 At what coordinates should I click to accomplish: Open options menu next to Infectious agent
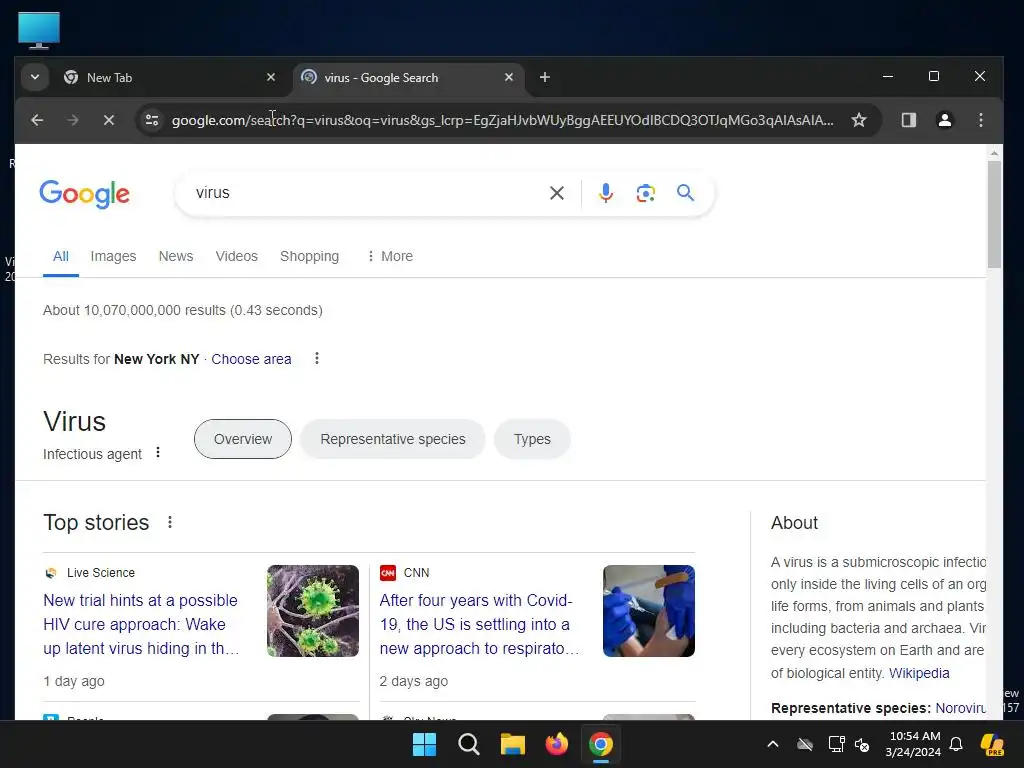click(157, 453)
